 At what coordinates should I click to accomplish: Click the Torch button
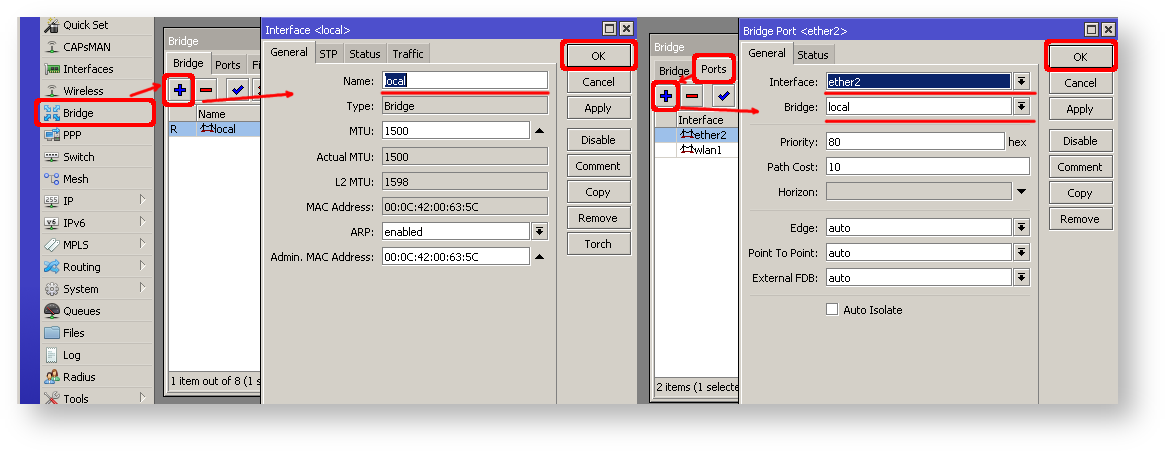point(598,244)
